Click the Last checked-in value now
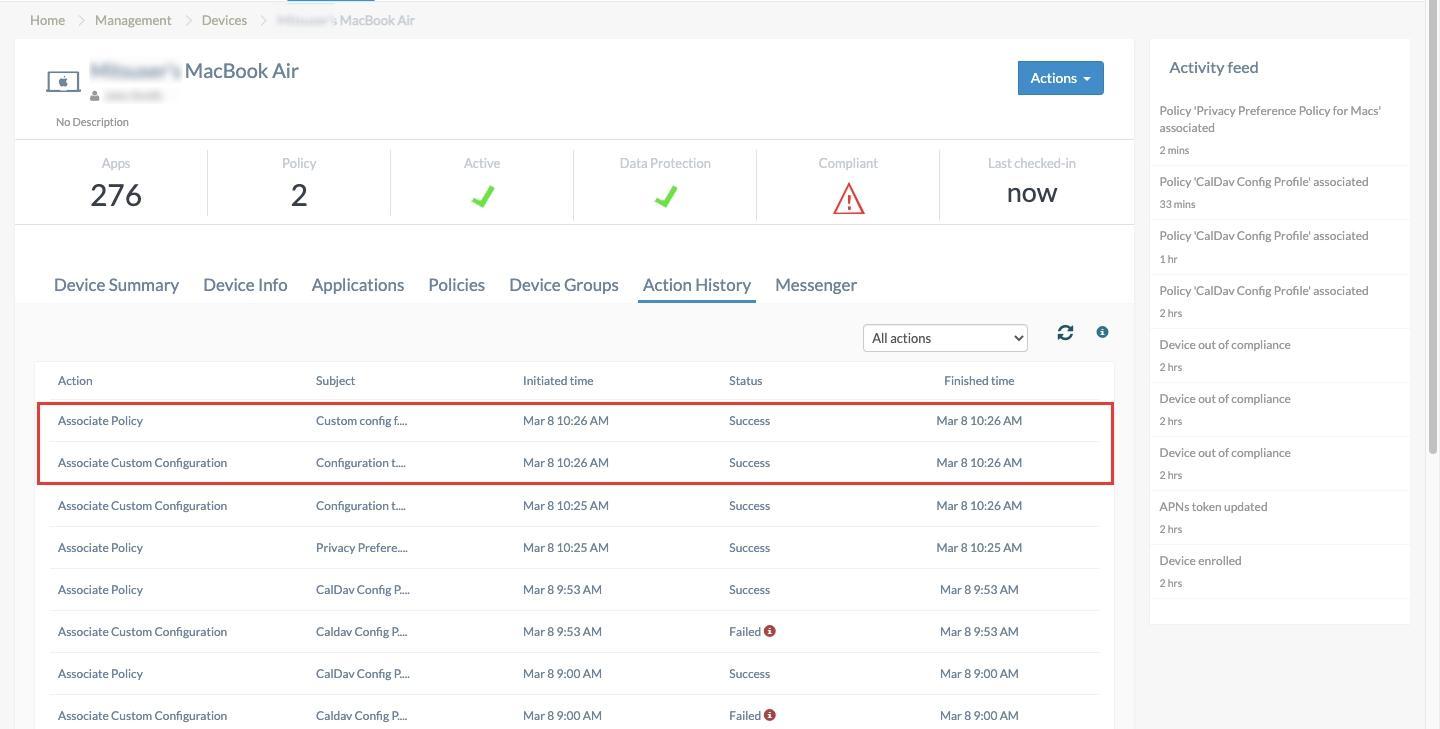This screenshot has width=1440, height=729. coord(1031,193)
